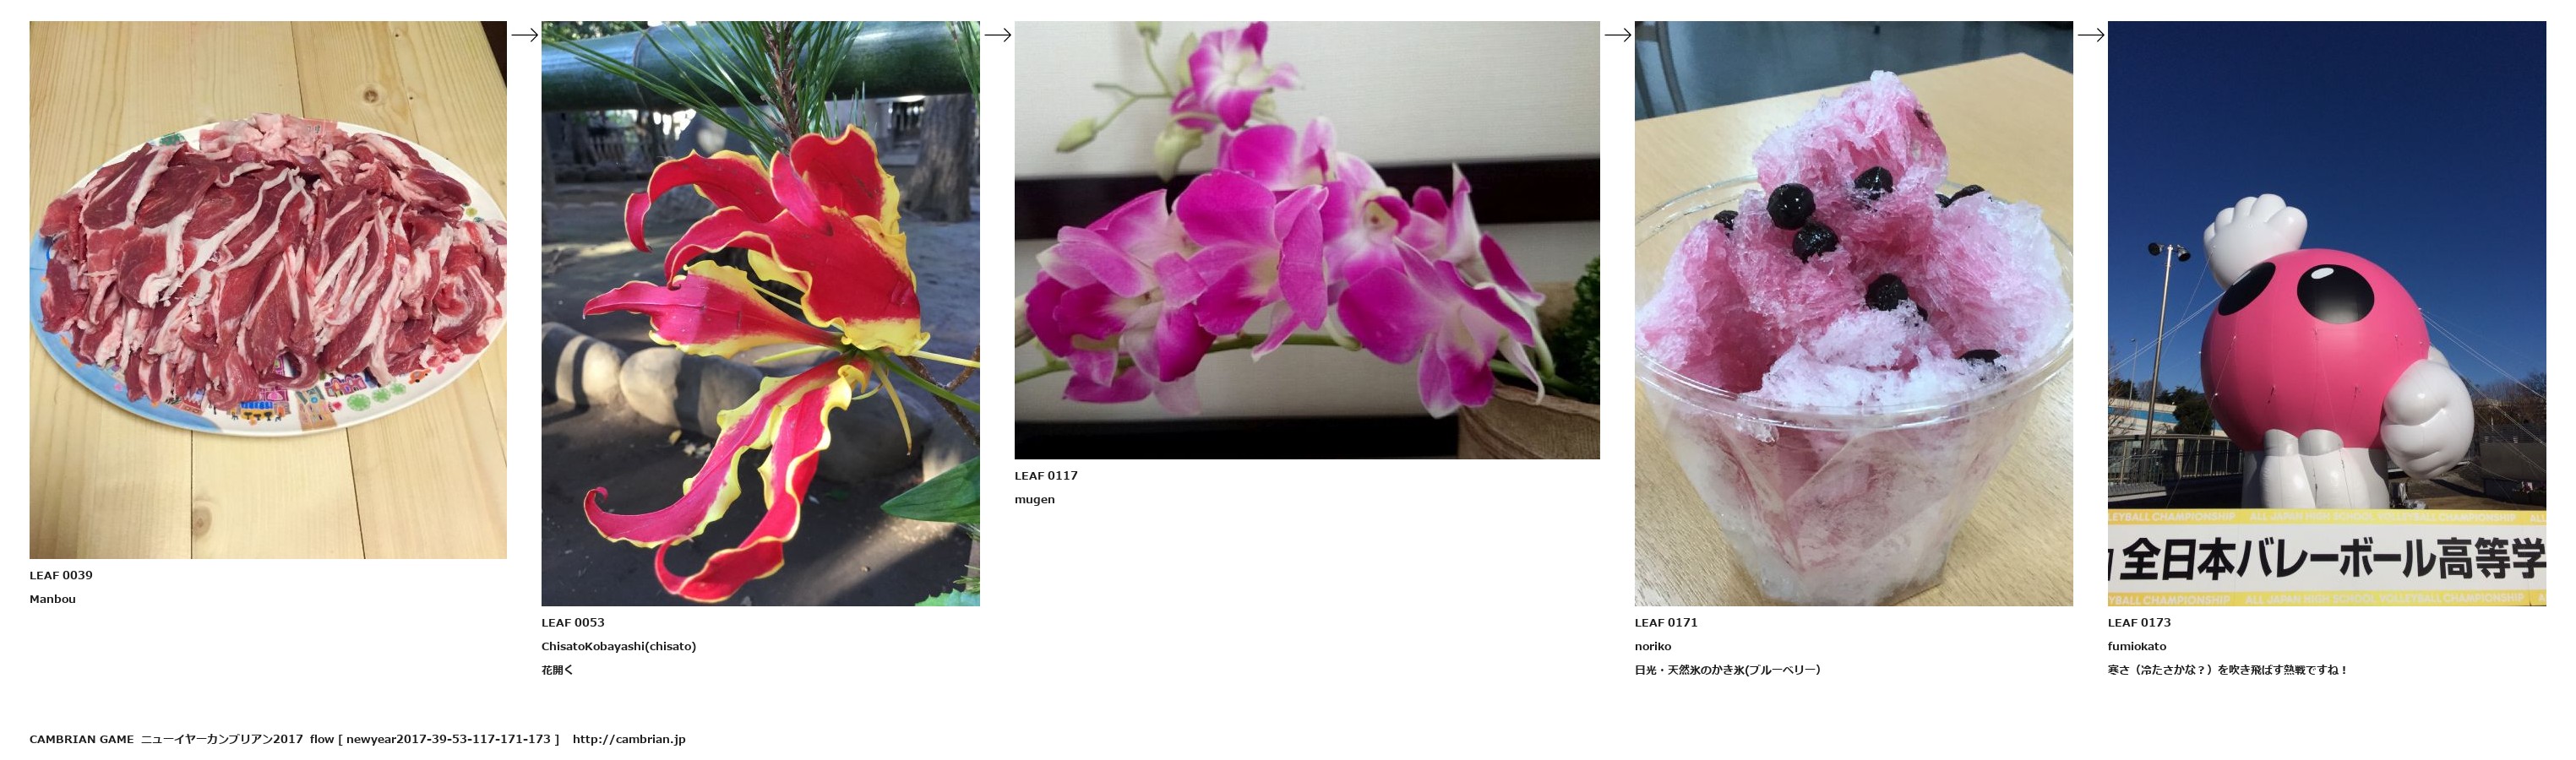Image resolution: width=2576 pixels, height=760 pixels.
Task: Select the LEAF 0171 label
Action: point(1666,622)
